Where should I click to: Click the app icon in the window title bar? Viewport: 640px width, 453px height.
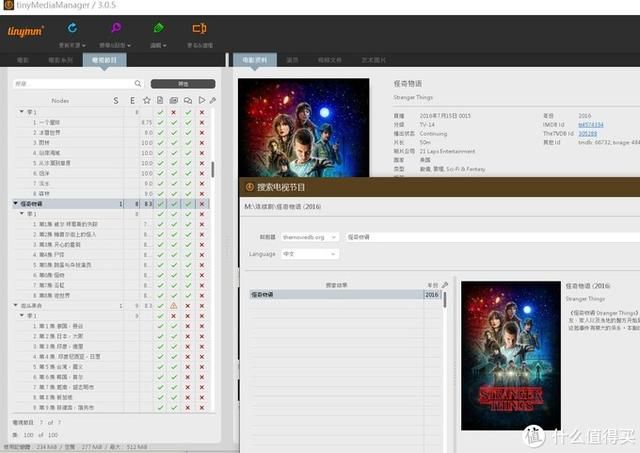click(8, 5)
